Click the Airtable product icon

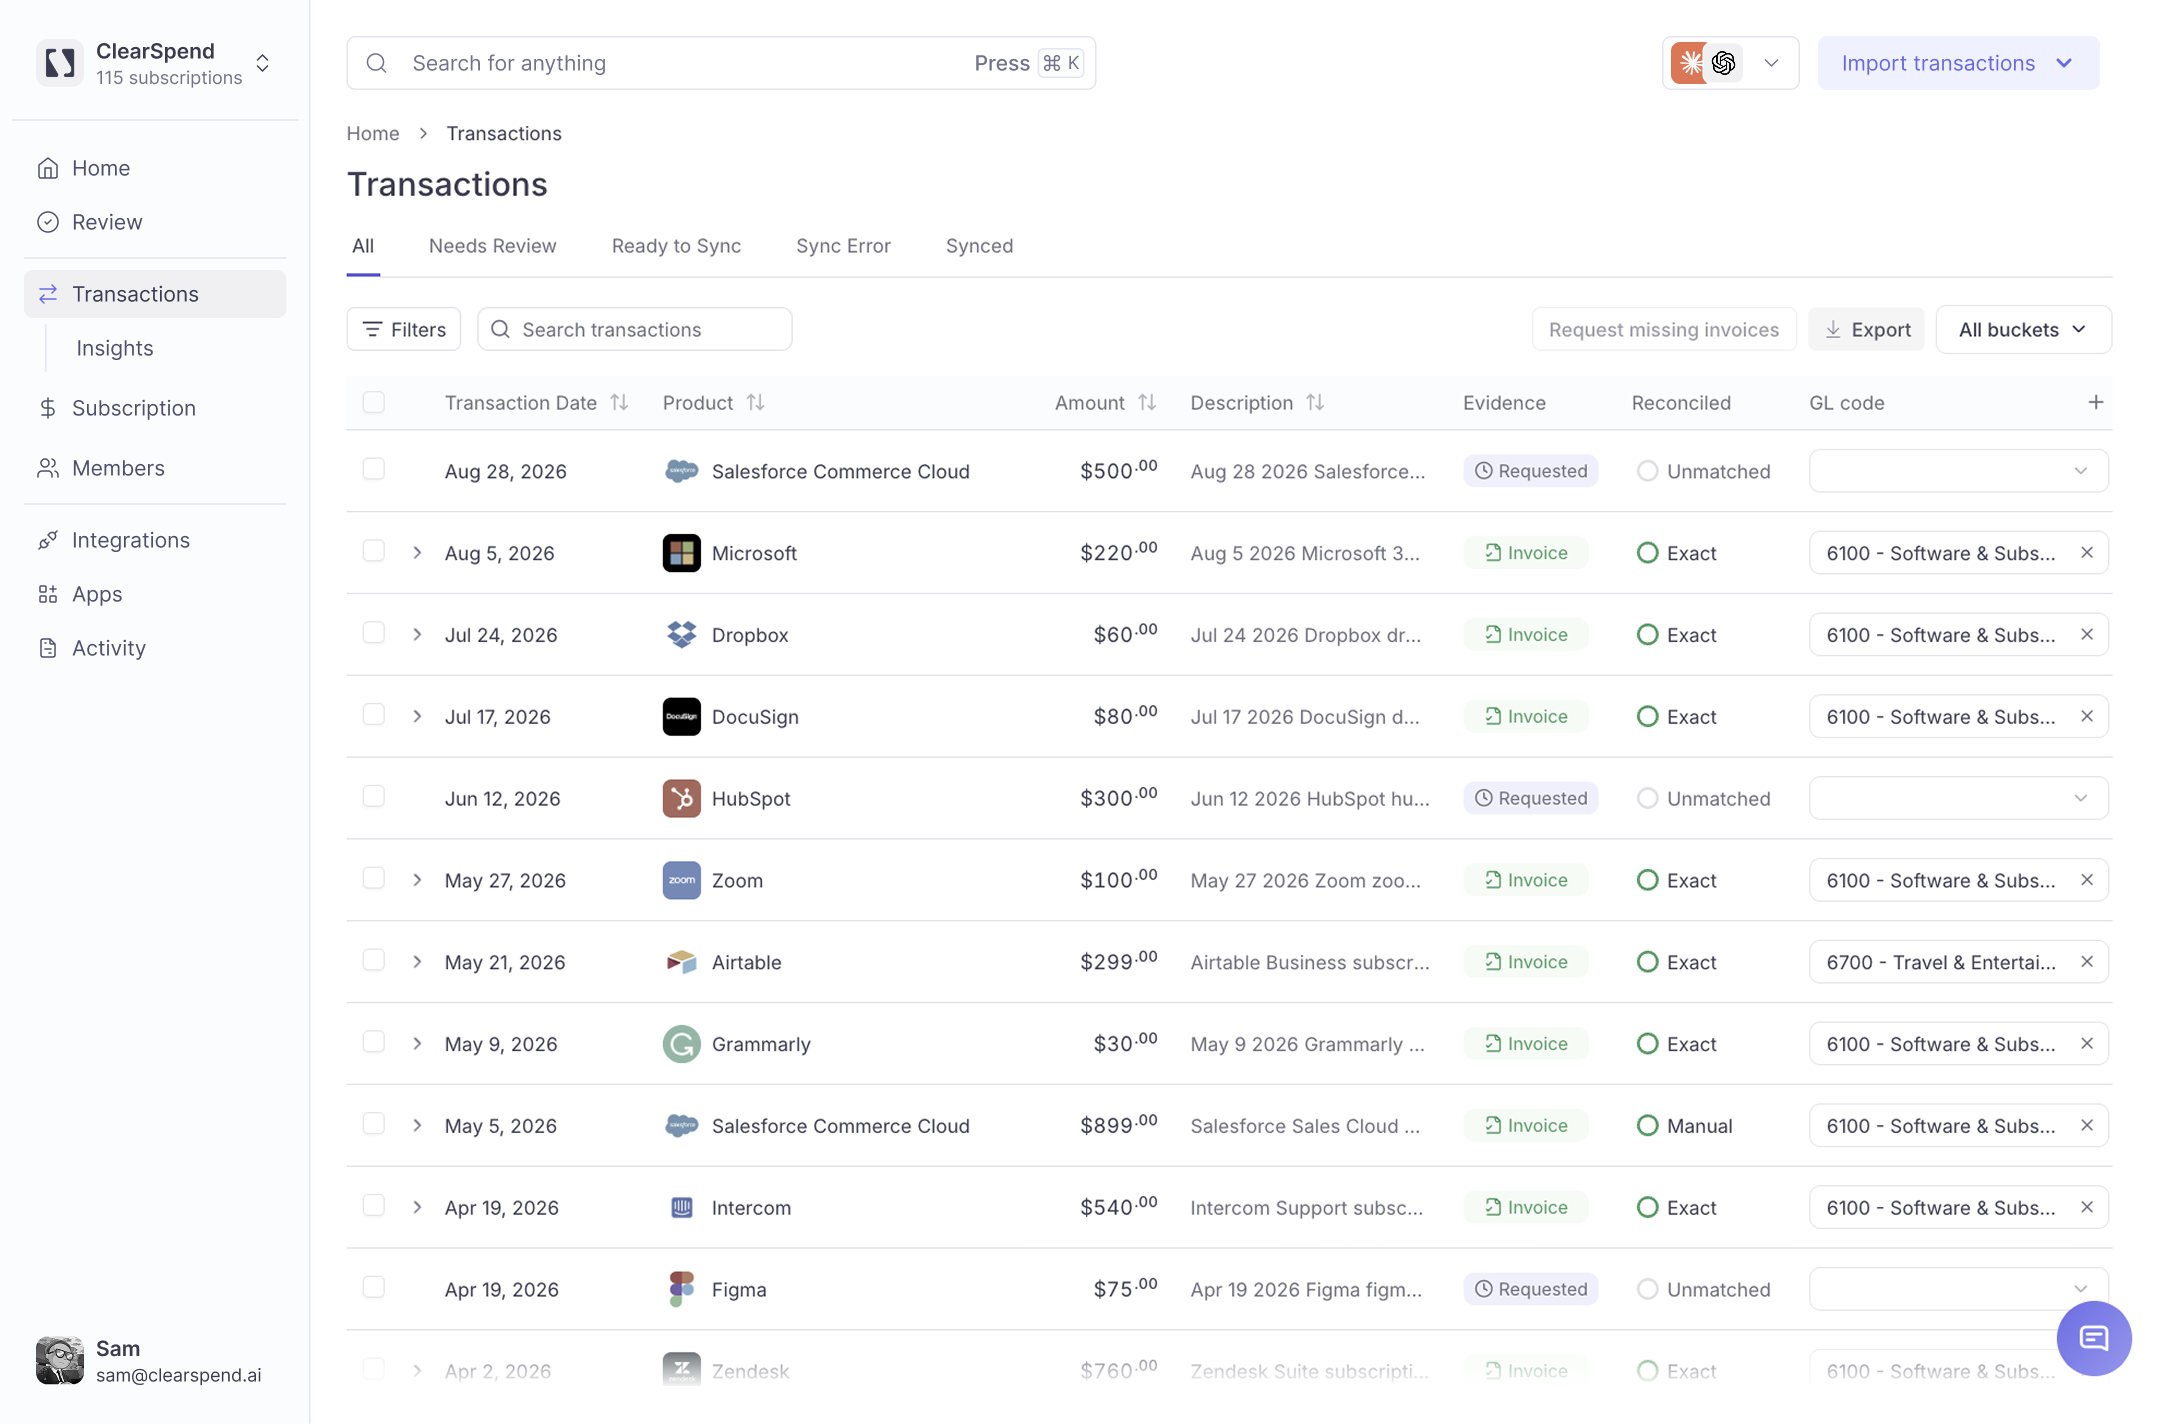coord(682,962)
